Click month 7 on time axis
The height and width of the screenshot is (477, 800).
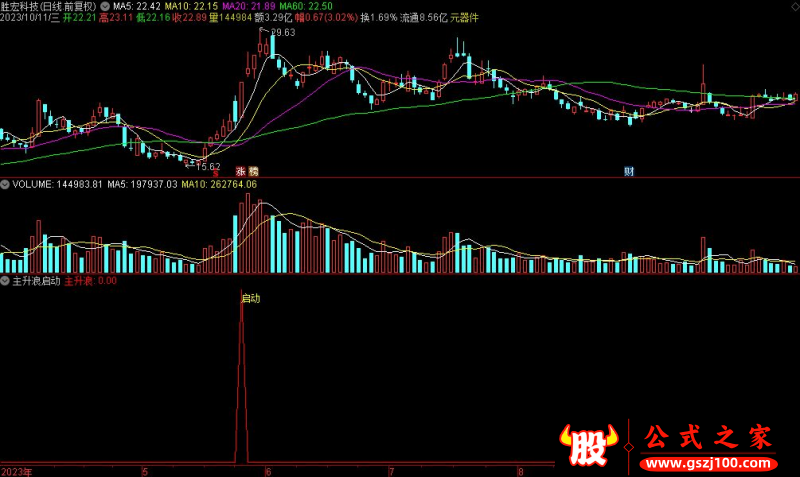pyautogui.click(x=391, y=472)
